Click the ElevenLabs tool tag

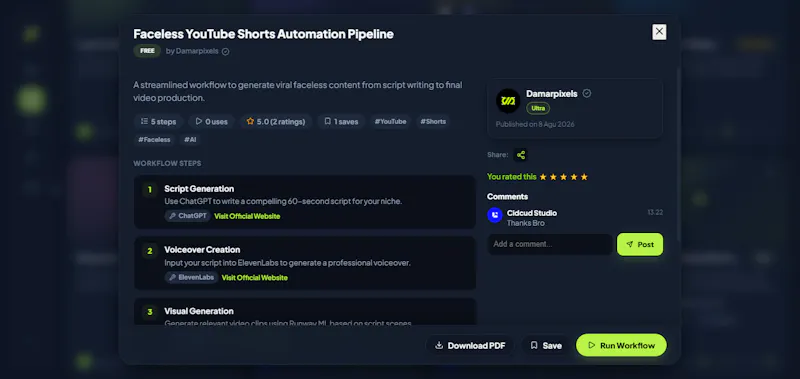[191, 278]
